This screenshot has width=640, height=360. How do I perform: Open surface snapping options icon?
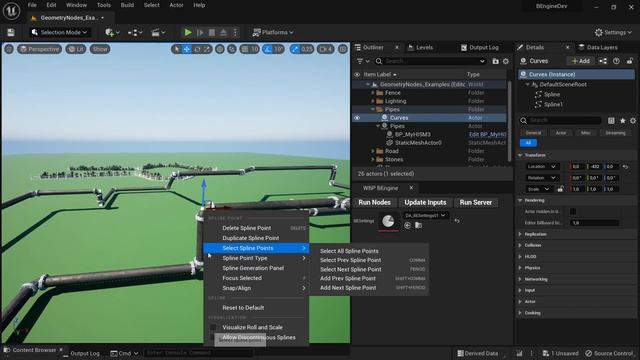[x=232, y=49]
